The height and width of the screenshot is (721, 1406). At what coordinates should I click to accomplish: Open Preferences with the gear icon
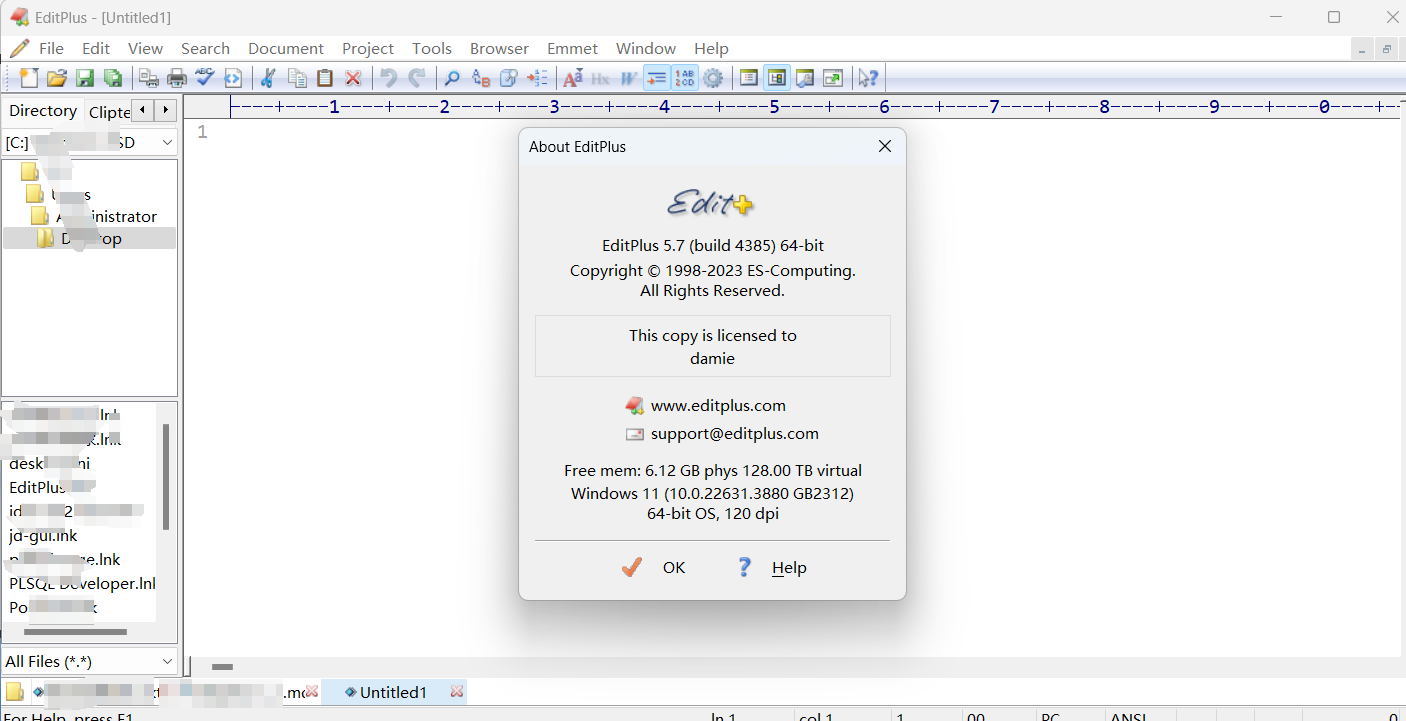click(713, 78)
